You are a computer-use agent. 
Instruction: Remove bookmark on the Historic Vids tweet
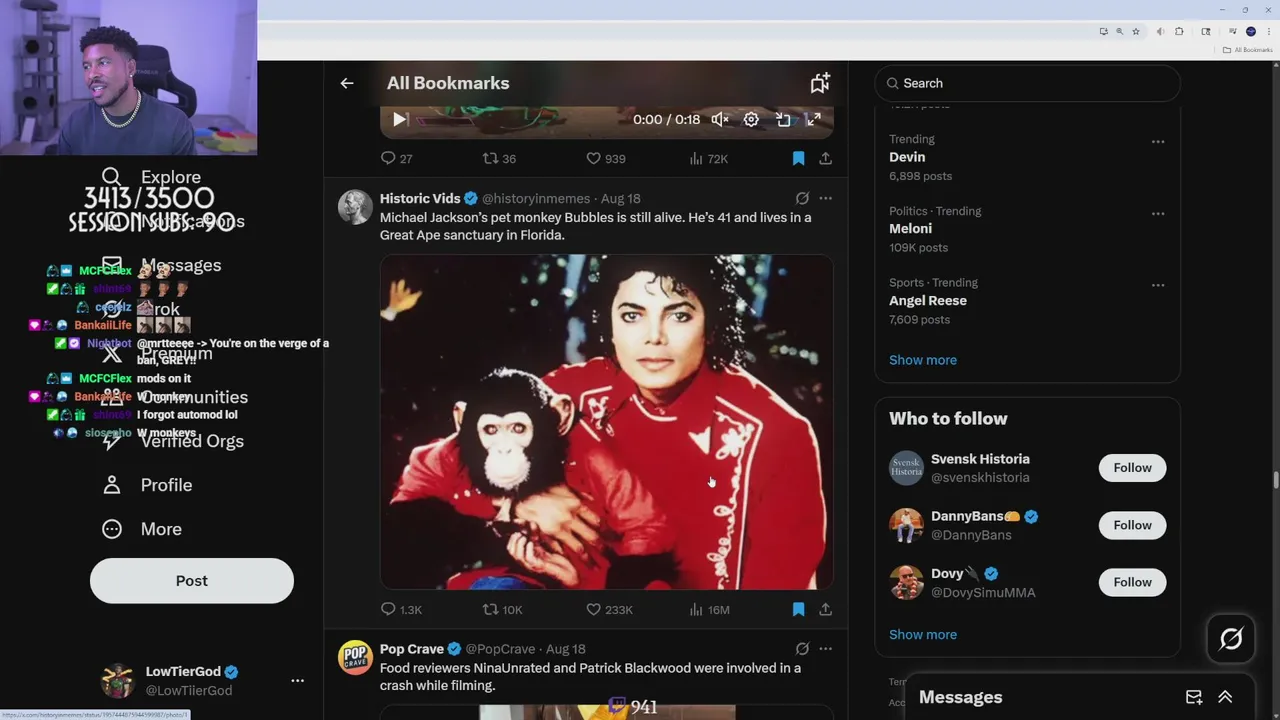pos(798,609)
